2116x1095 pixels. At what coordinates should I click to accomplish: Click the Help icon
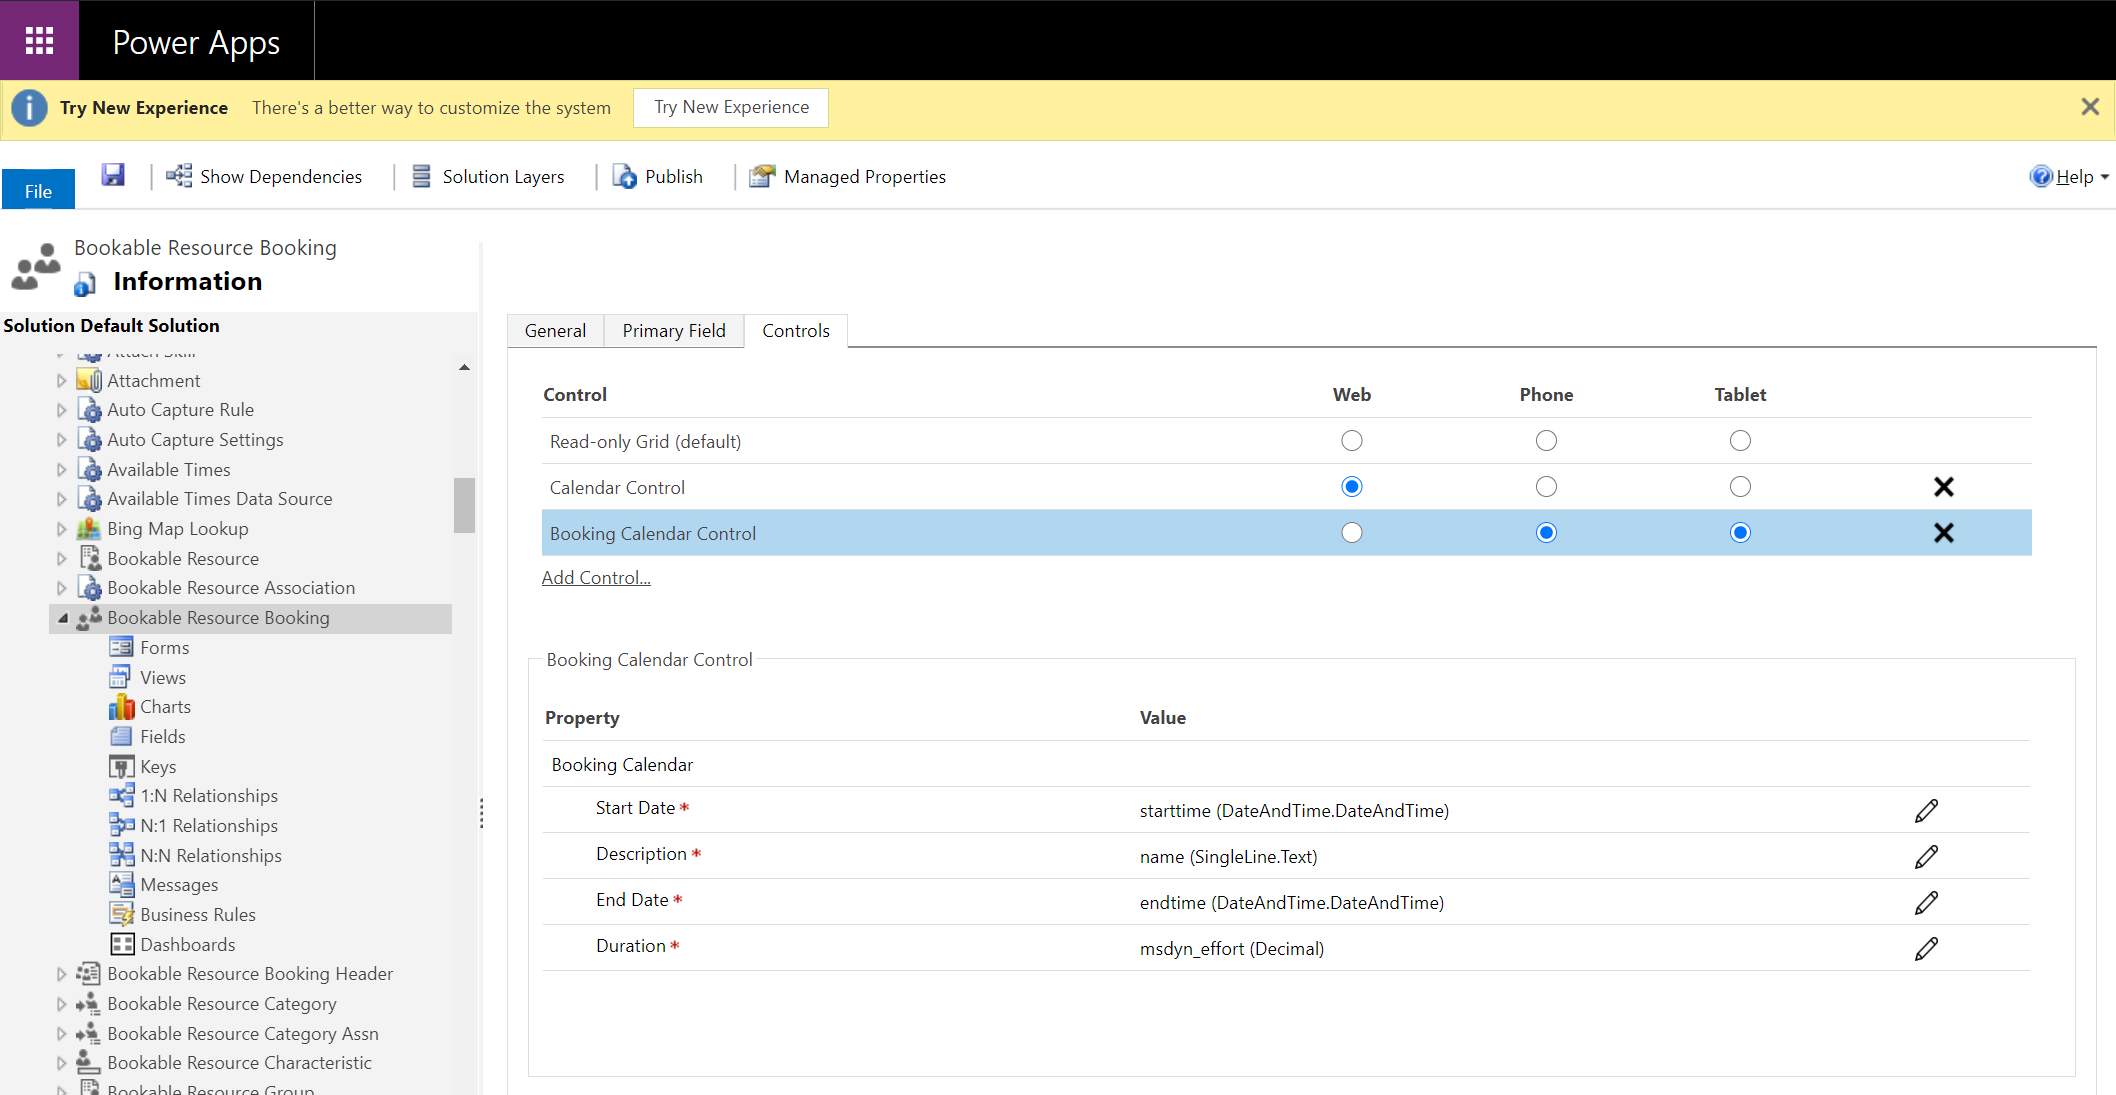click(x=2041, y=175)
